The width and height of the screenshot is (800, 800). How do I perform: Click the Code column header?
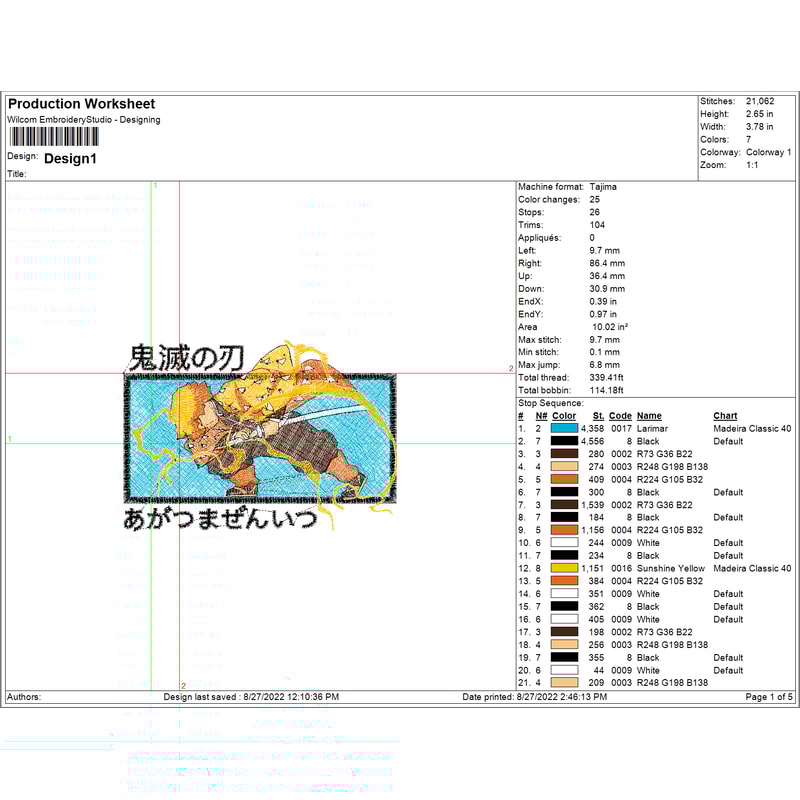[620, 415]
